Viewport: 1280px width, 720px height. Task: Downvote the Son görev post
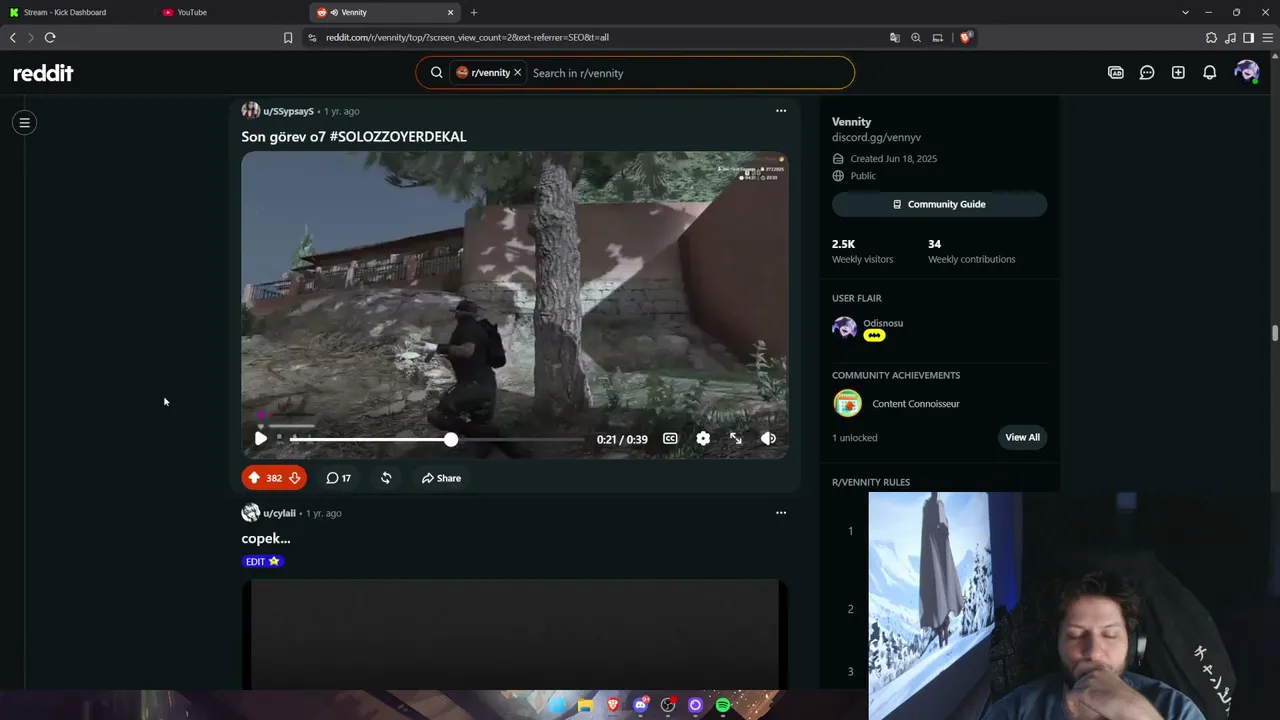(x=295, y=478)
